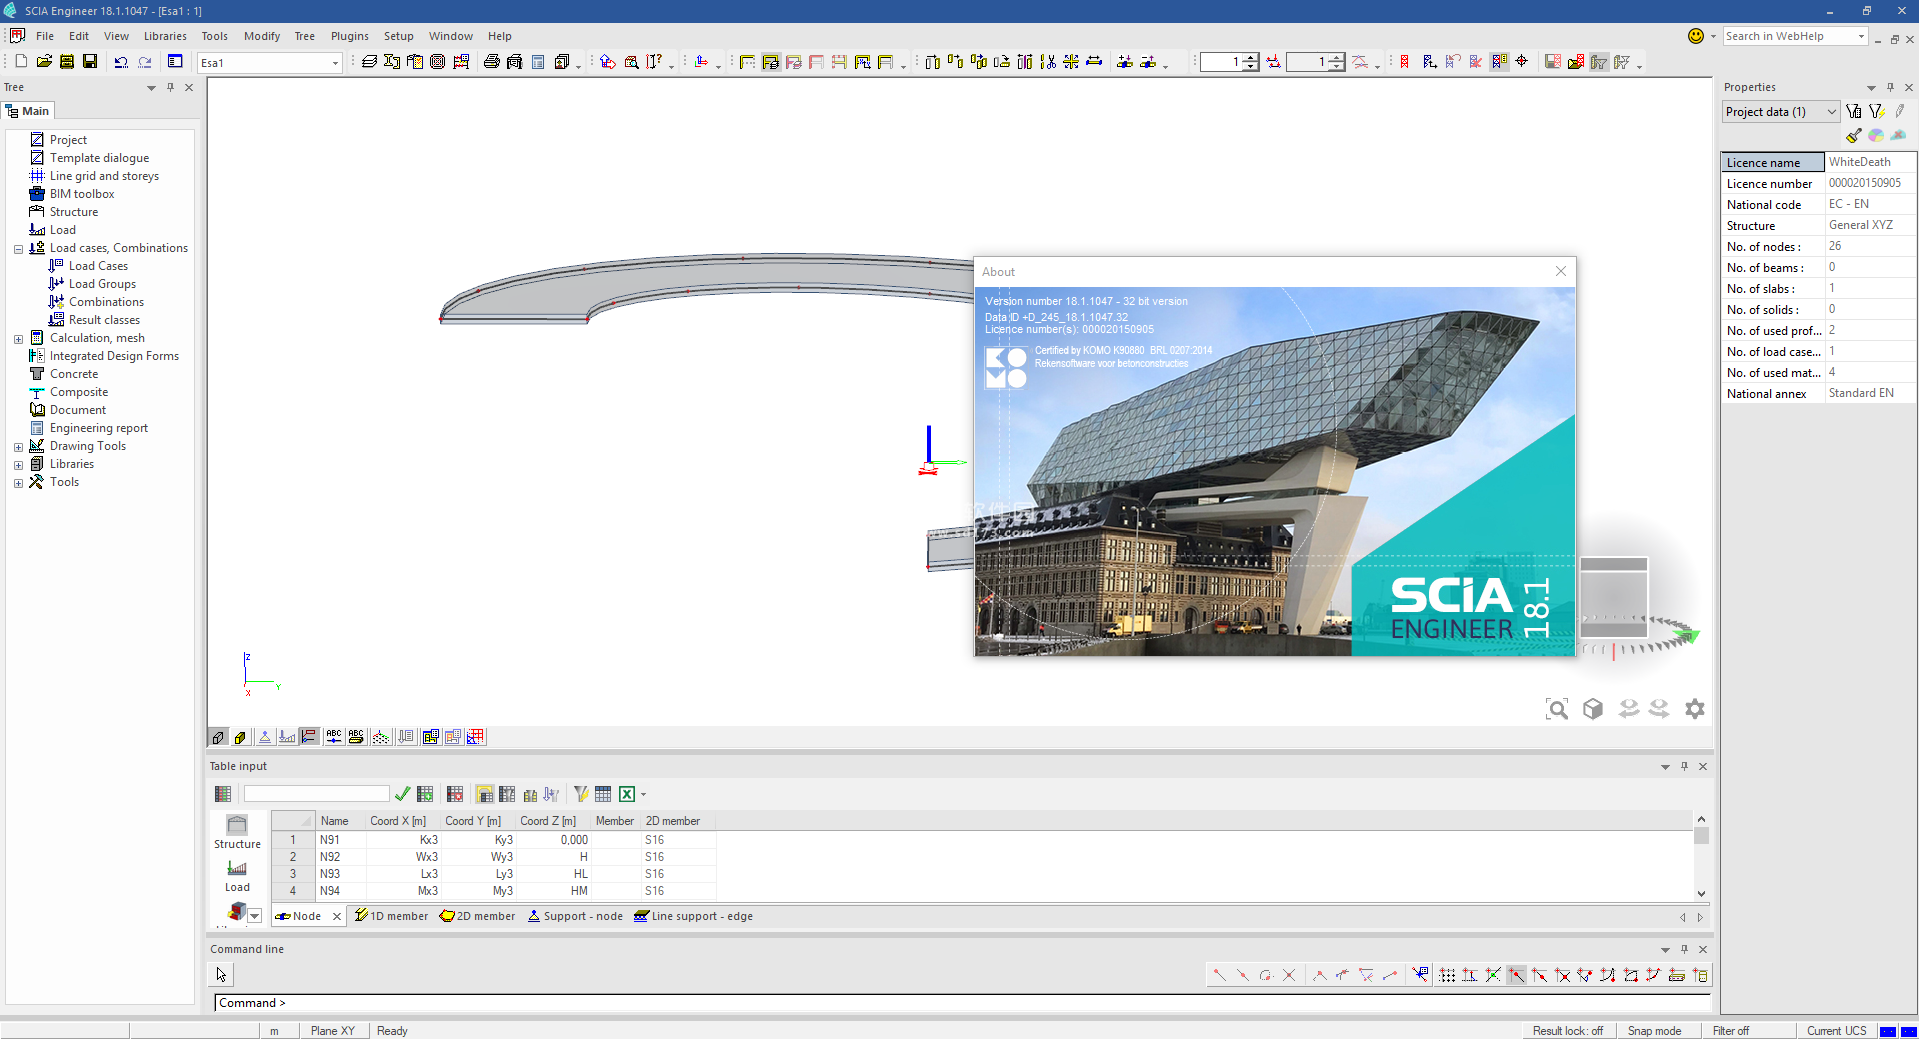
Task: Switch to the Support - node tab
Action: pos(575,916)
